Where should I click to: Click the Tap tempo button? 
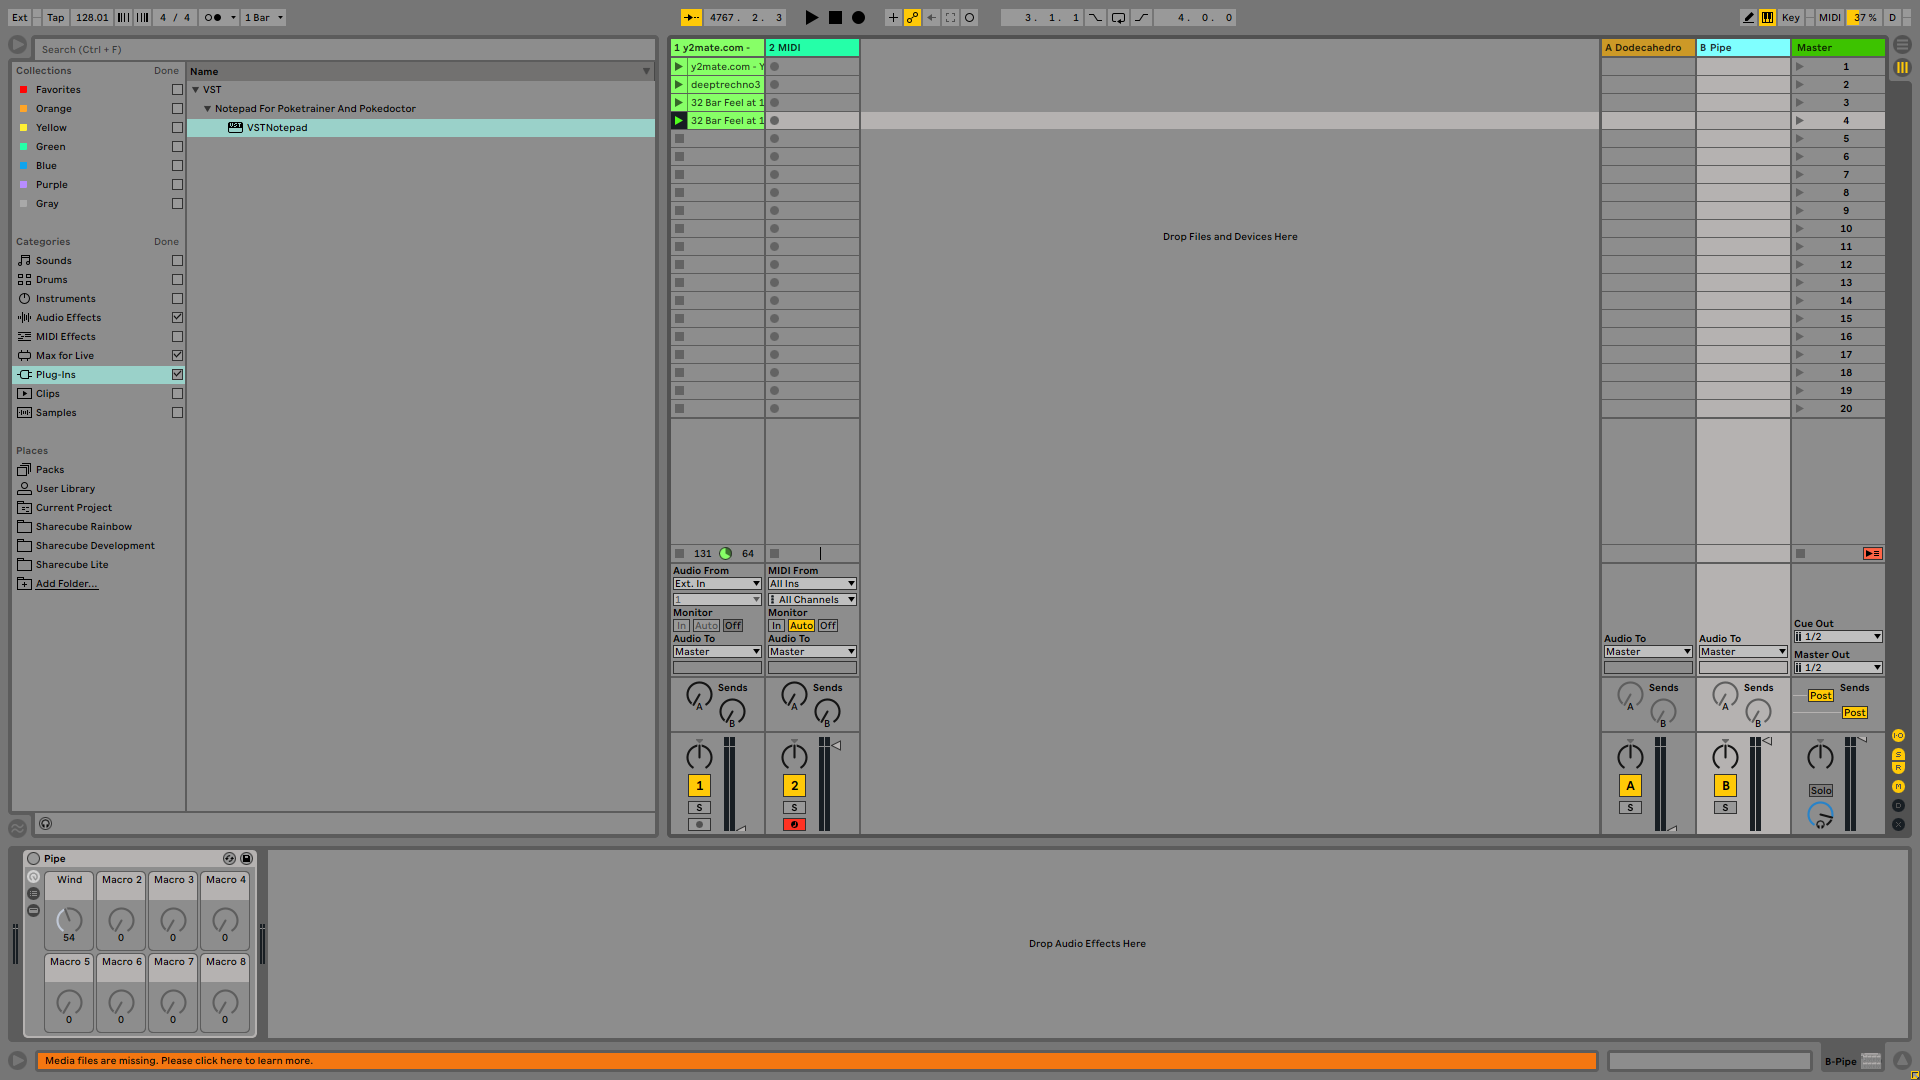(x=55, y=17)
